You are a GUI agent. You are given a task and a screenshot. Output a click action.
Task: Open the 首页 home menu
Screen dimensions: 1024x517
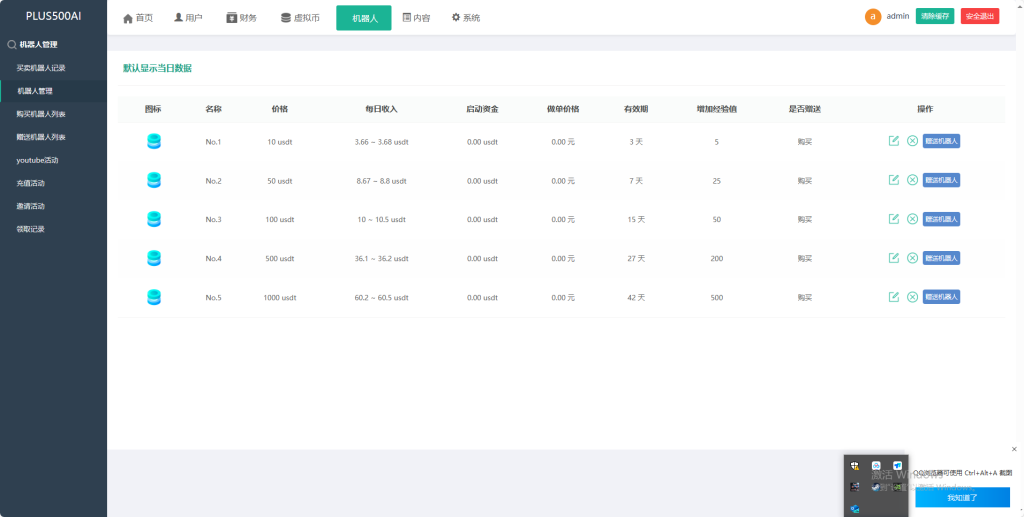pyautogui.click(x=138, y=18)
